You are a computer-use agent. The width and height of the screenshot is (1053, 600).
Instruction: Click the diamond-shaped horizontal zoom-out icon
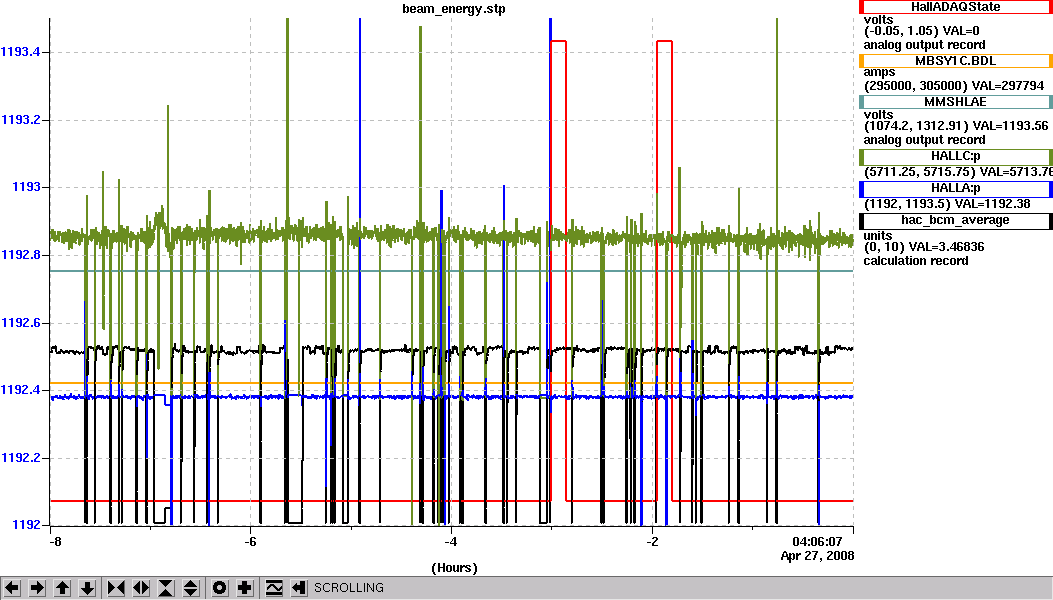141,588
